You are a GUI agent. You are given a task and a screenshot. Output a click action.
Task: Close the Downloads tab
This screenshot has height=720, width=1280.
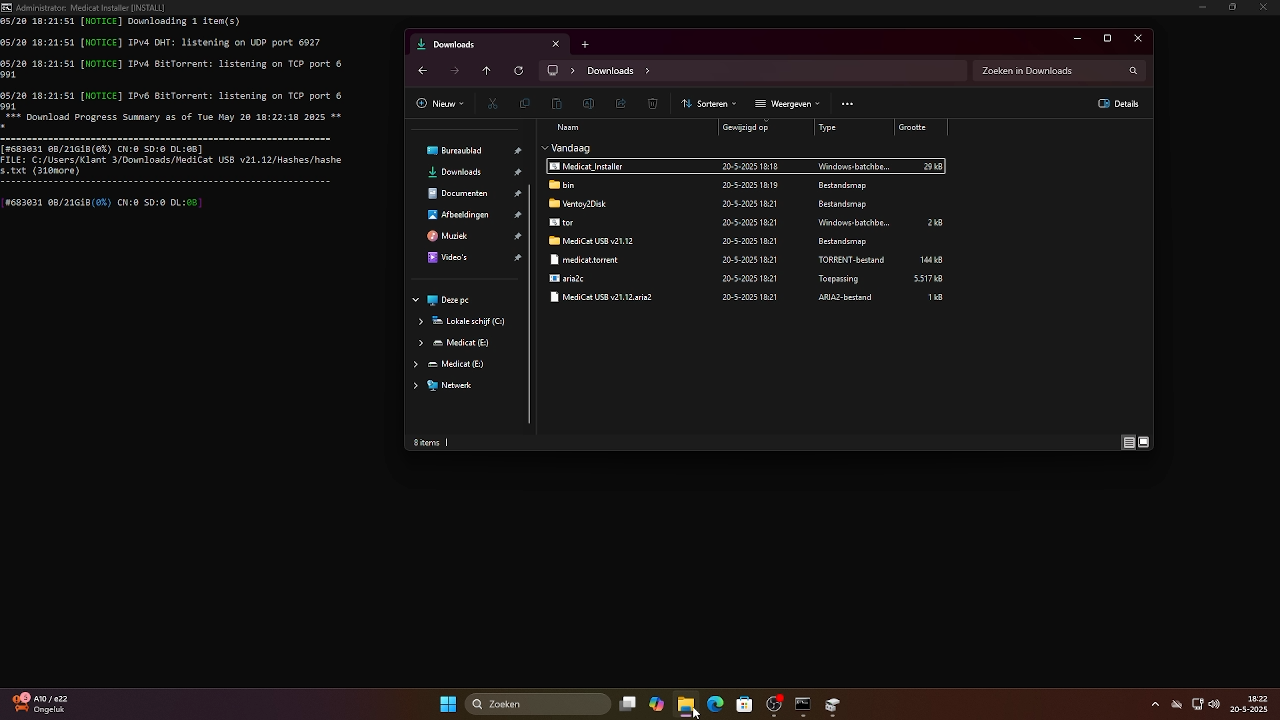tap(556, 44)
